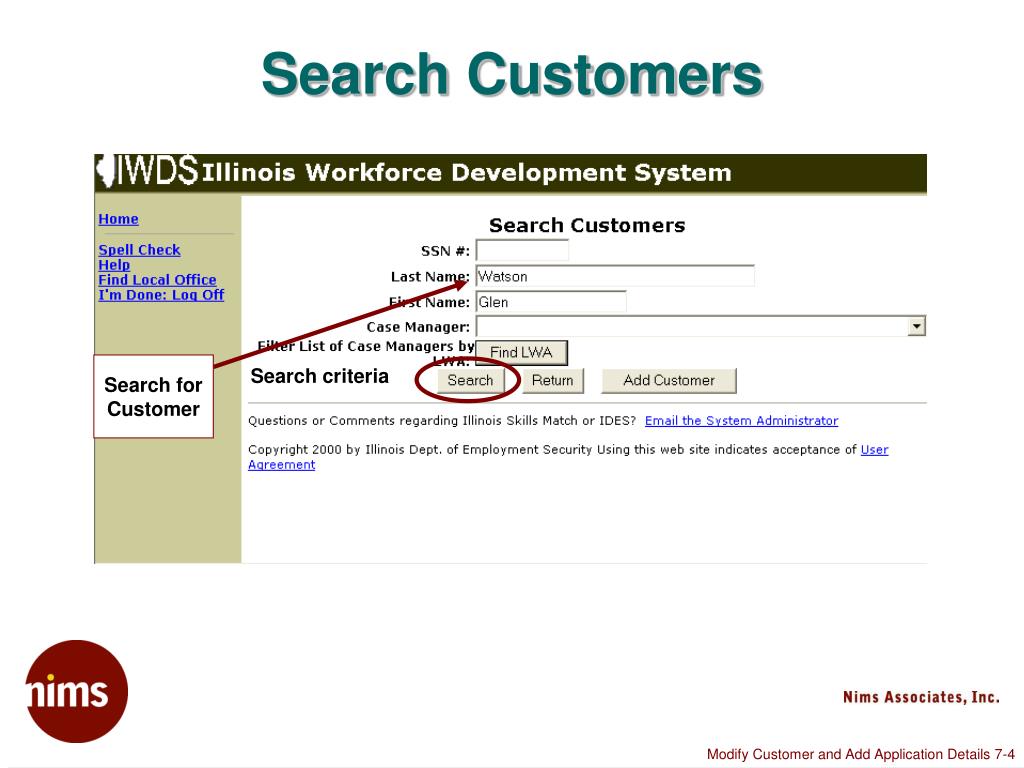Focus the SSN # input field
Screen dimensions: 1024x768
pos(522,251)
